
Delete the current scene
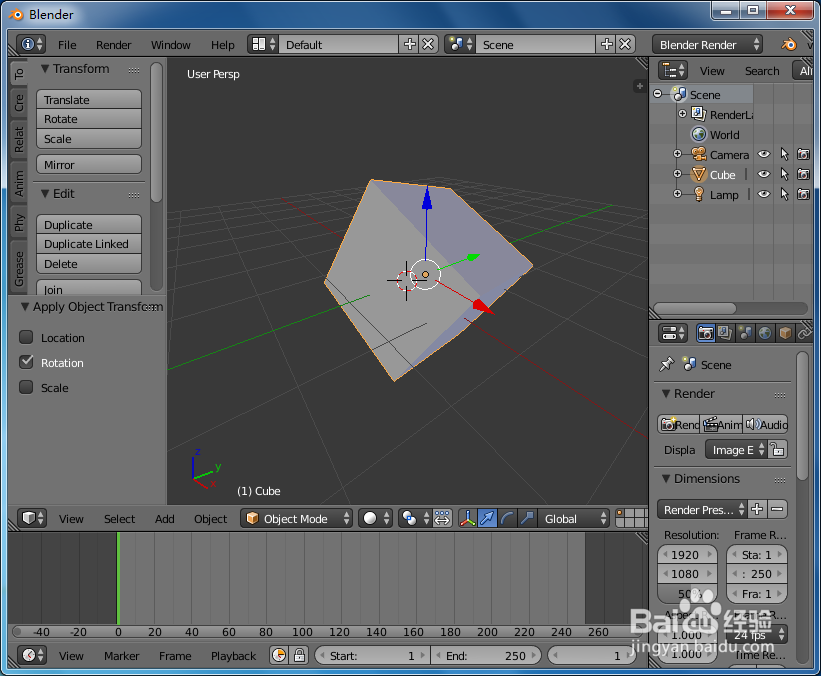coord(625,45)
